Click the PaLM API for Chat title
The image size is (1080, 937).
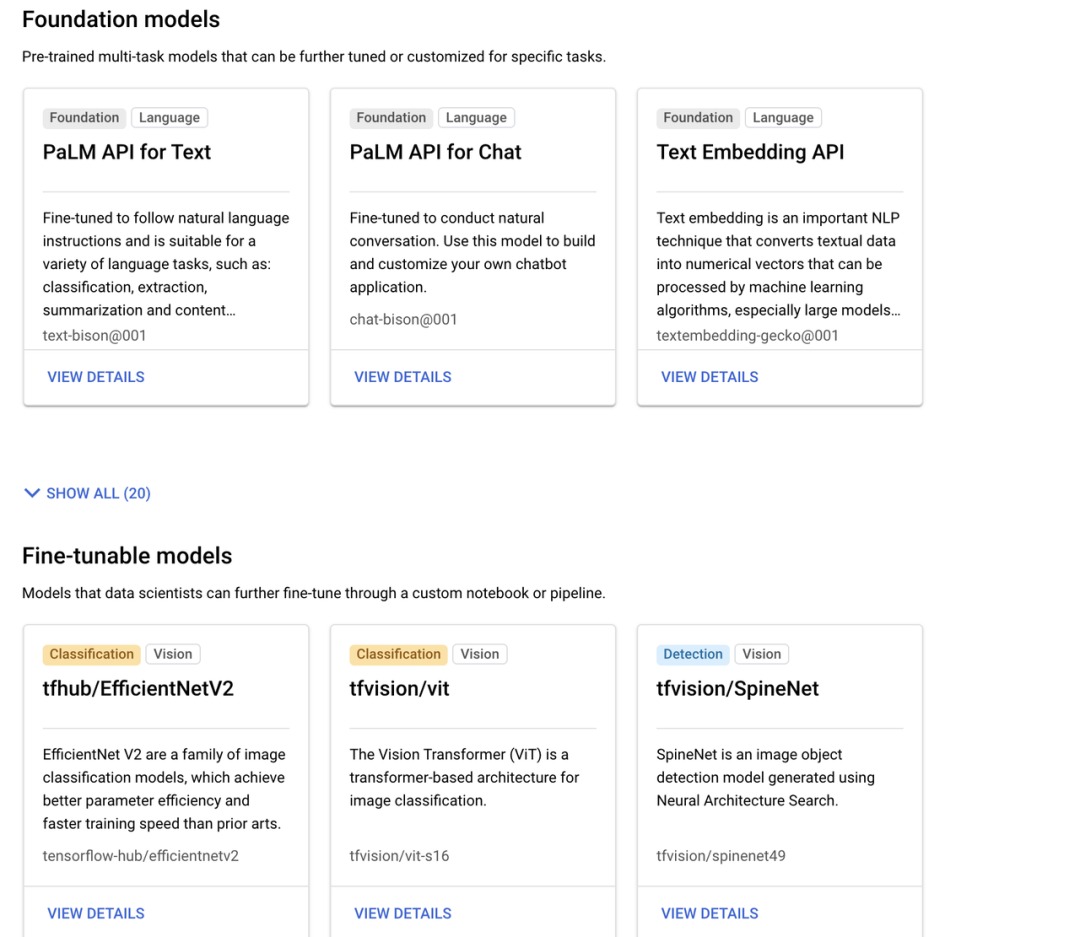click(x=435, y=152)
